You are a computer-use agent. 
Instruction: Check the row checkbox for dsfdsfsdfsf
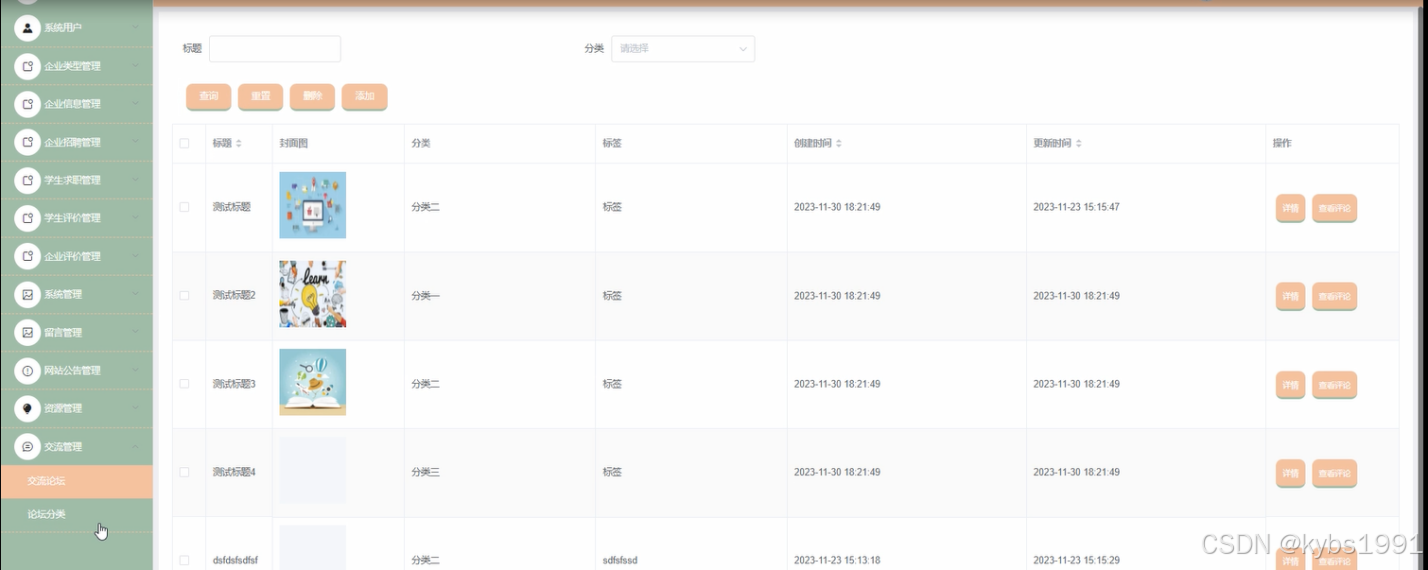184,560
